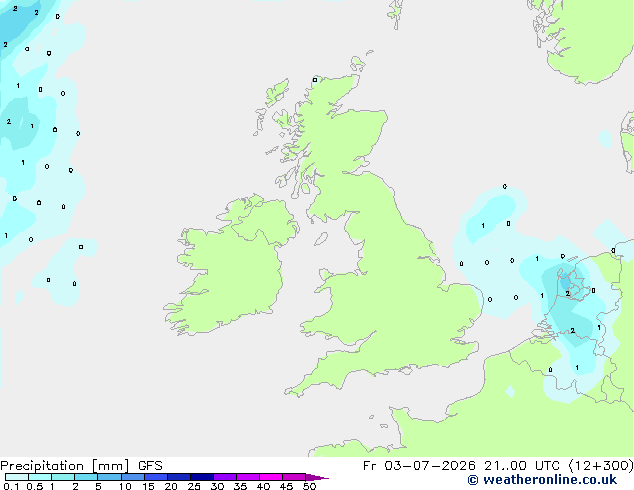Image resolution: width=634 pixels, height=490 pixels.
Task: Click the 0.1–0.5 mm lightest legend swatch
Action: click(x=17, y=477)
